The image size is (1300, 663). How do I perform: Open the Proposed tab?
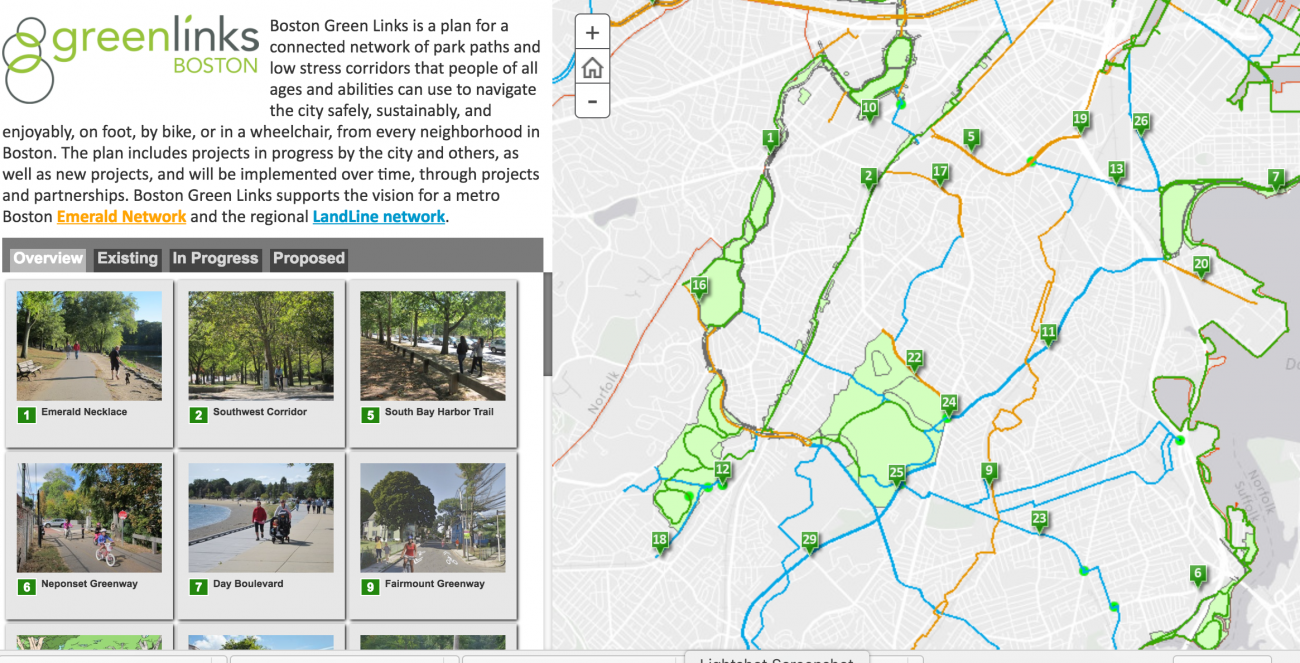309,259
